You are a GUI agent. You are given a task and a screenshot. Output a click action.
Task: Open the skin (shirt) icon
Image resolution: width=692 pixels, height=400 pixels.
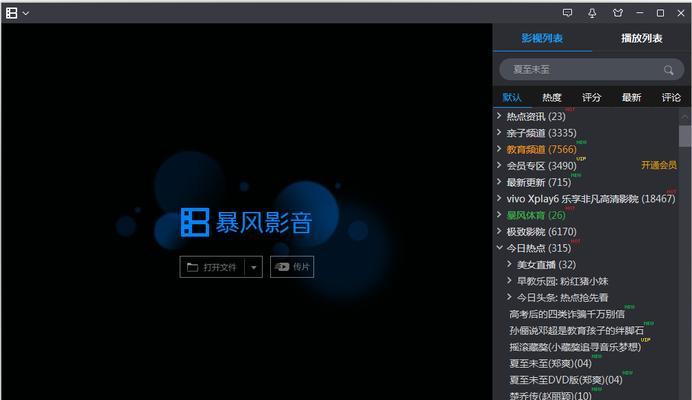pyautogui.click(x=618, y=13)
